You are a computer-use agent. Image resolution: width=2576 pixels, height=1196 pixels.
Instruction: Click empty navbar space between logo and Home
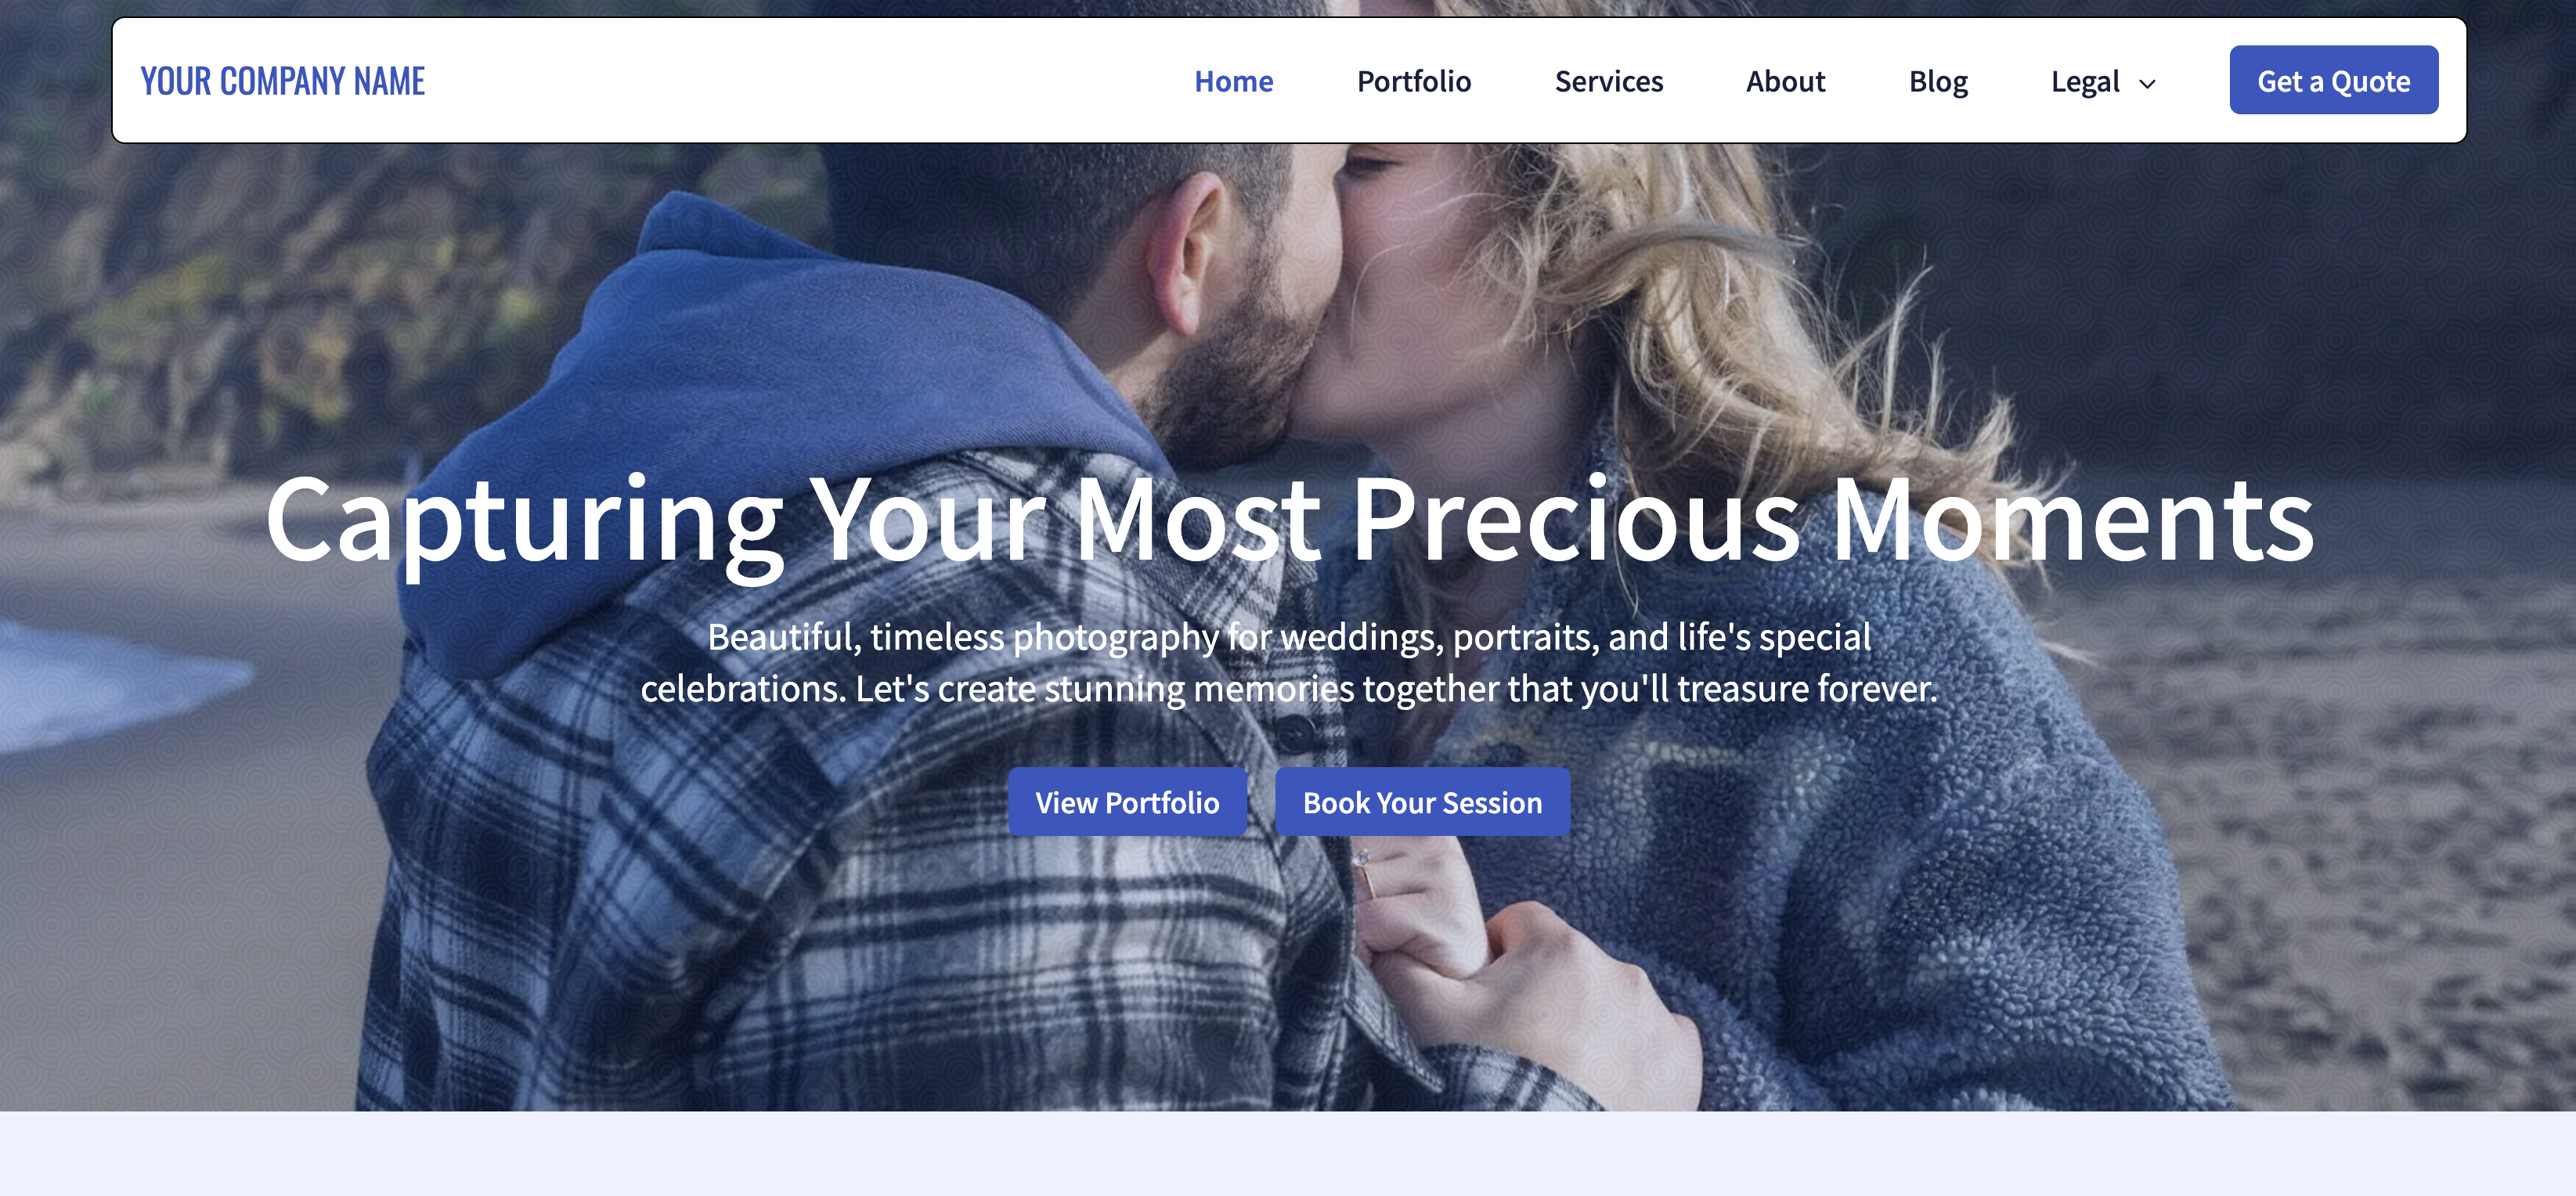point(800,81)
